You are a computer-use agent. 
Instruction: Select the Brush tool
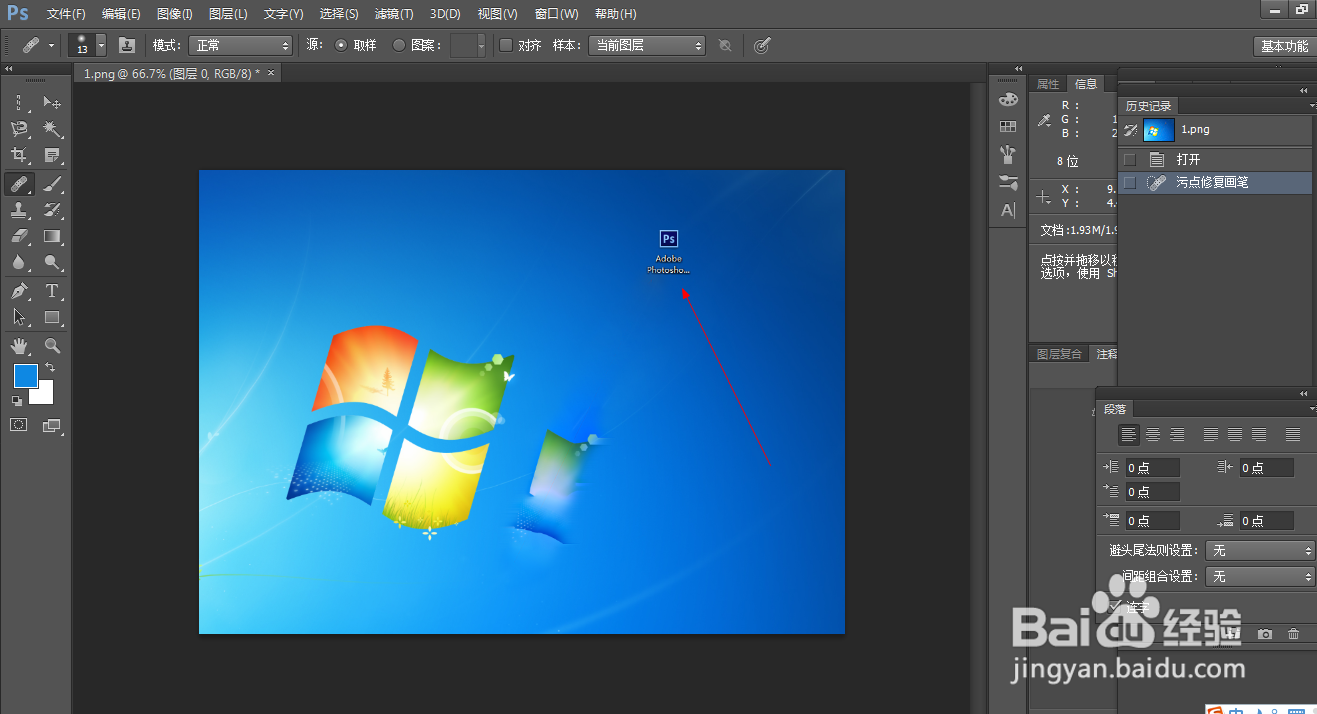click(52, 183)
